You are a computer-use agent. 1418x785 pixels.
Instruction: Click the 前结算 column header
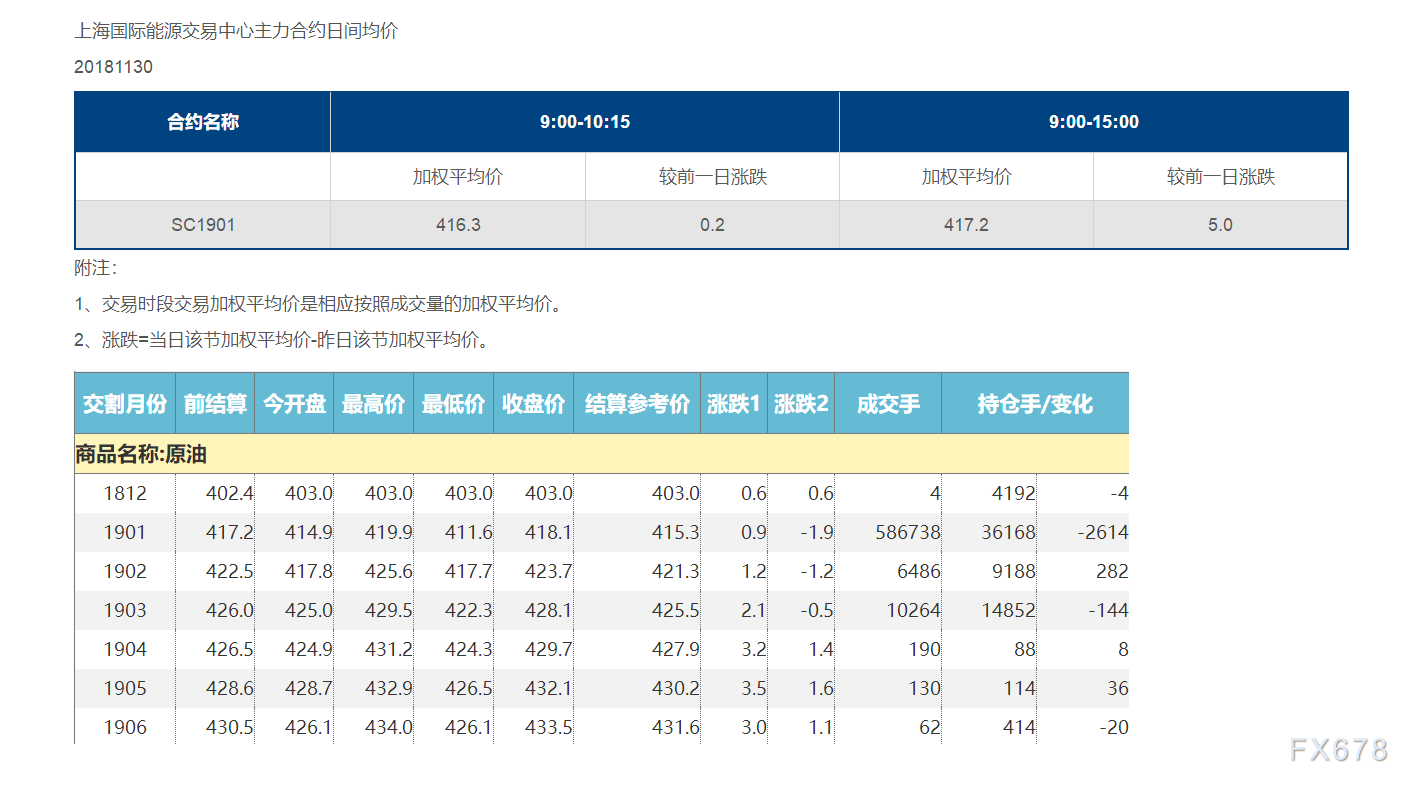pos(215,404)
